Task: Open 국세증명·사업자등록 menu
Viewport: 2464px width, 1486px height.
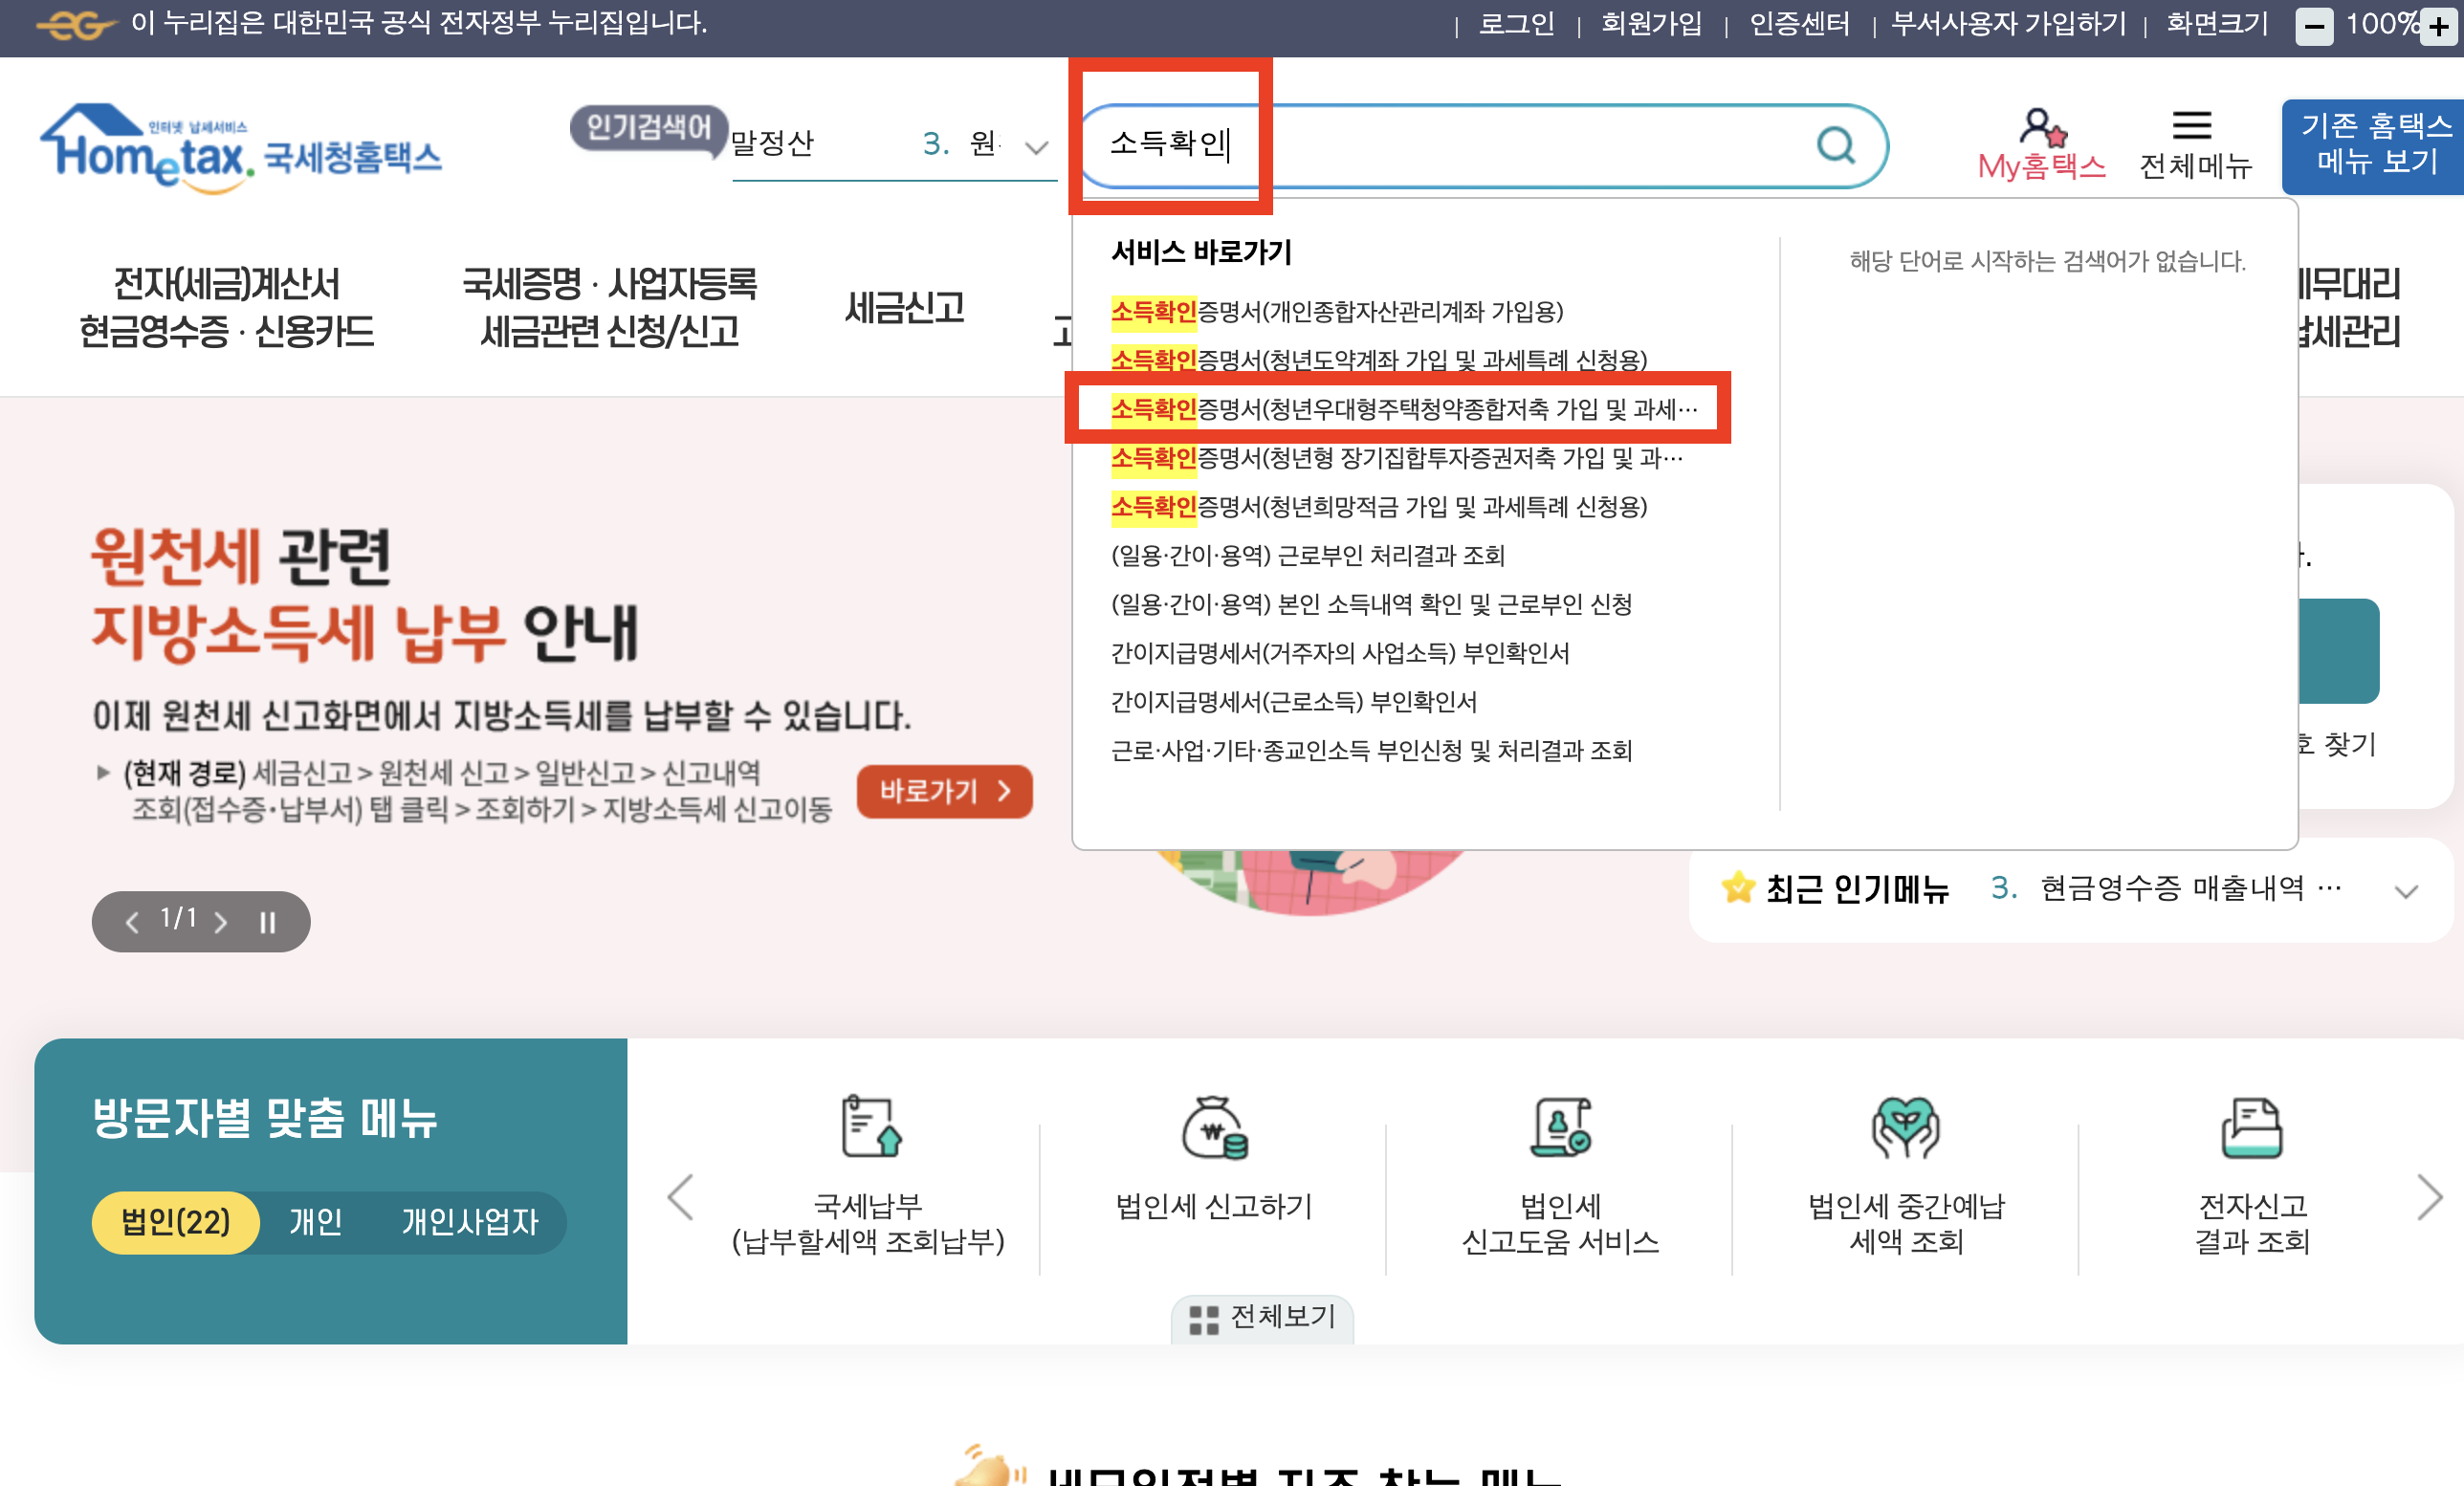Action: (609, 307)
